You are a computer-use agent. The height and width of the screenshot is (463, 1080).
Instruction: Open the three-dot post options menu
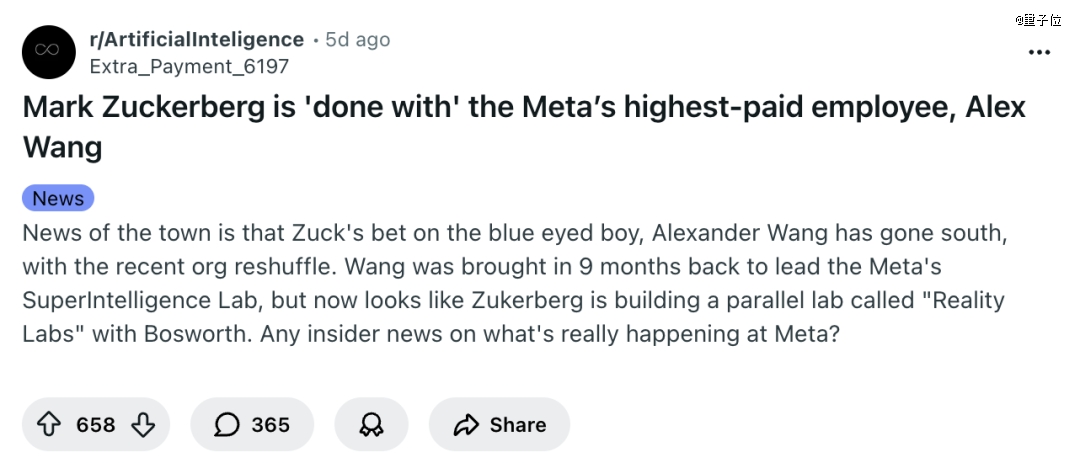pyautogui.click(x=1039, y=52)
